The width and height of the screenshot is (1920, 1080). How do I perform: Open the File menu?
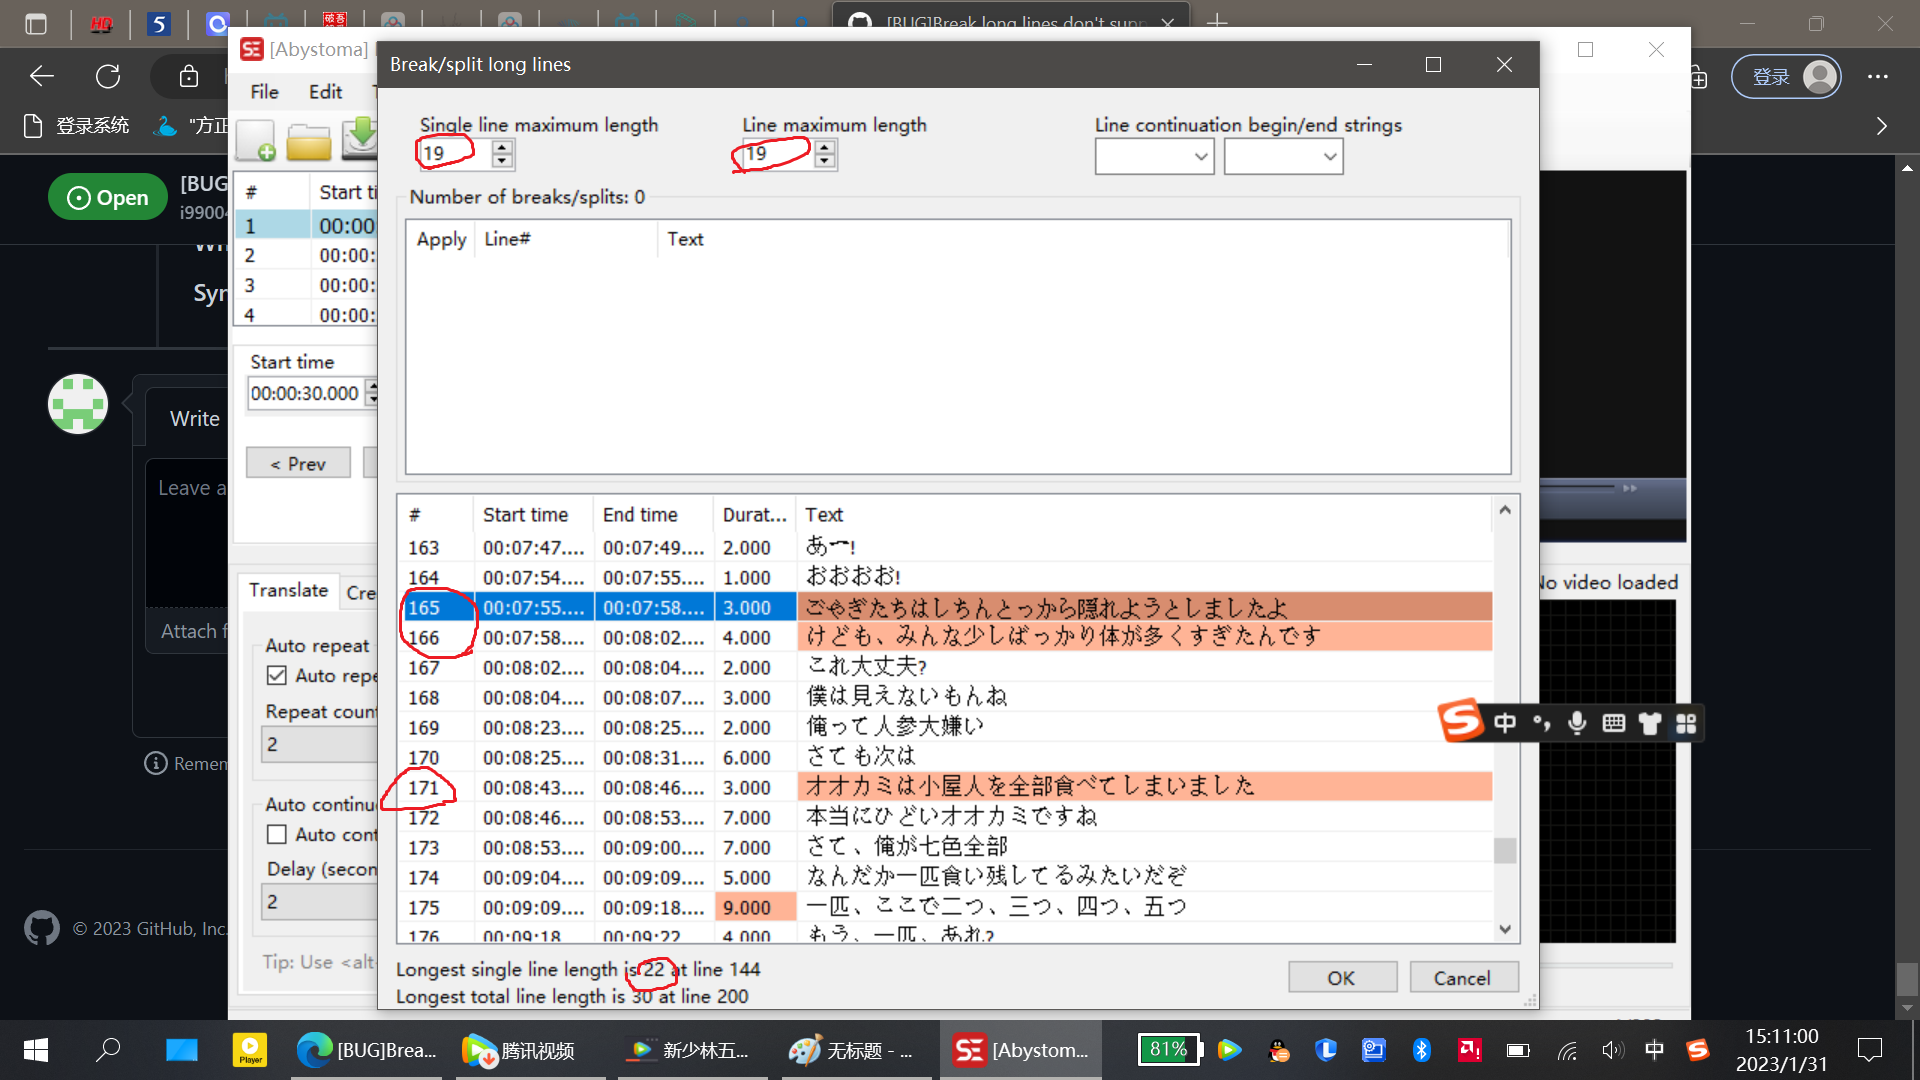click(x=263, y=91)
